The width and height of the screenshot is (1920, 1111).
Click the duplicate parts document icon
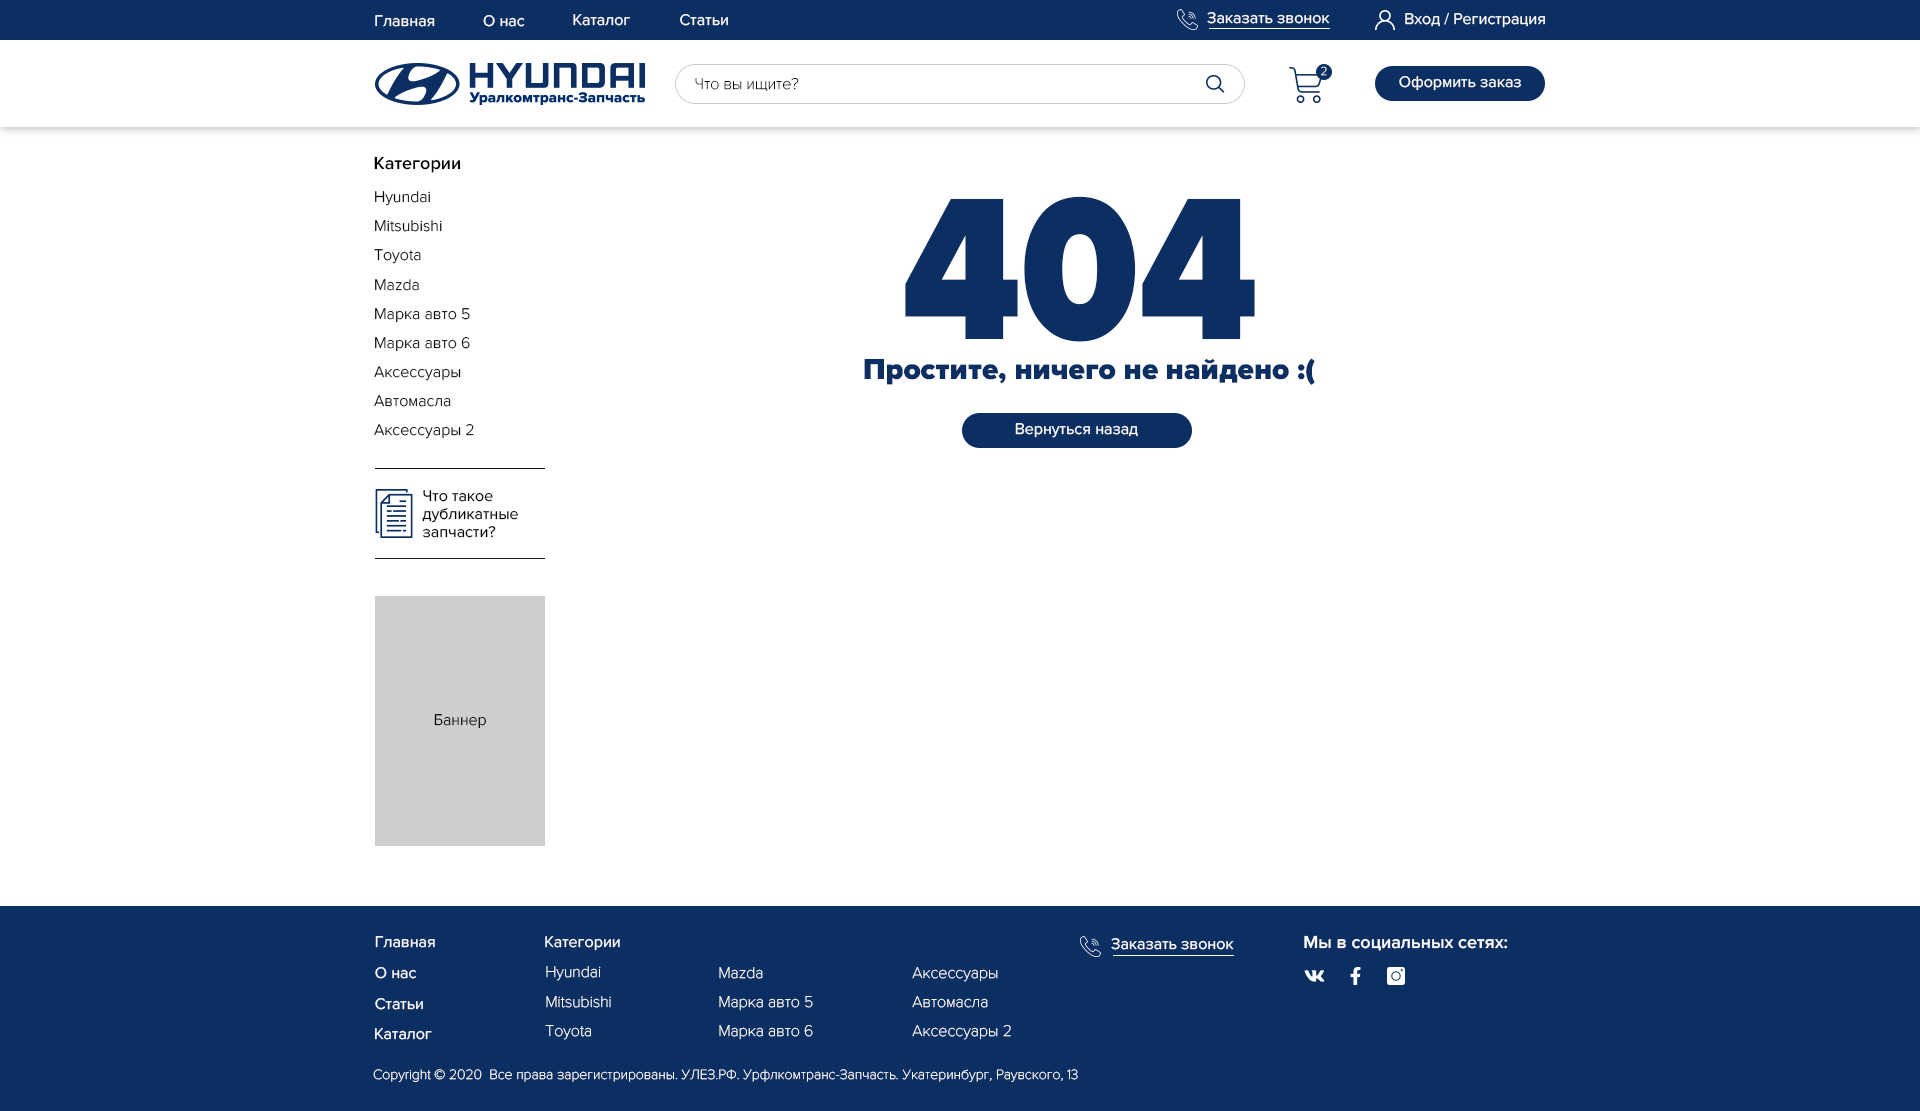(393, 514)
